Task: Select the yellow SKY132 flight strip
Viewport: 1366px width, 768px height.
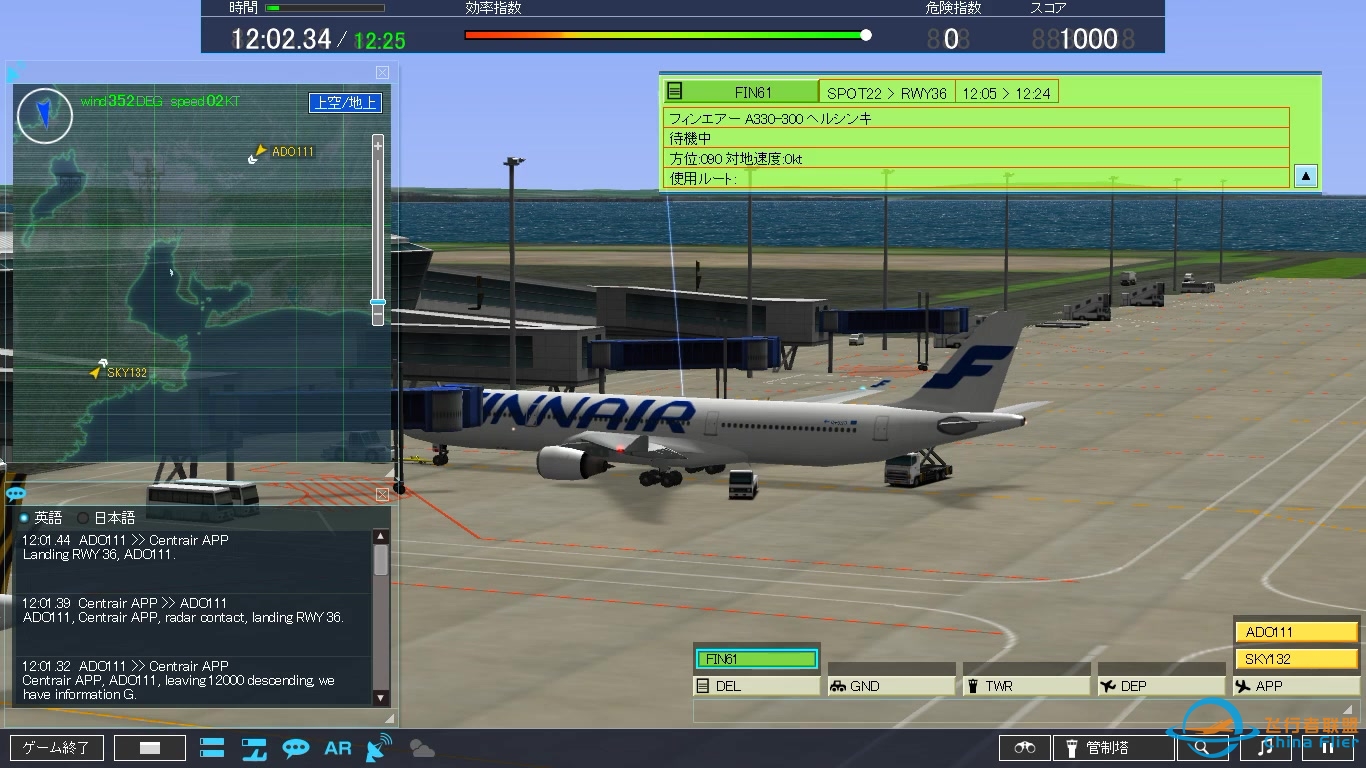Action: [1296, 659]
